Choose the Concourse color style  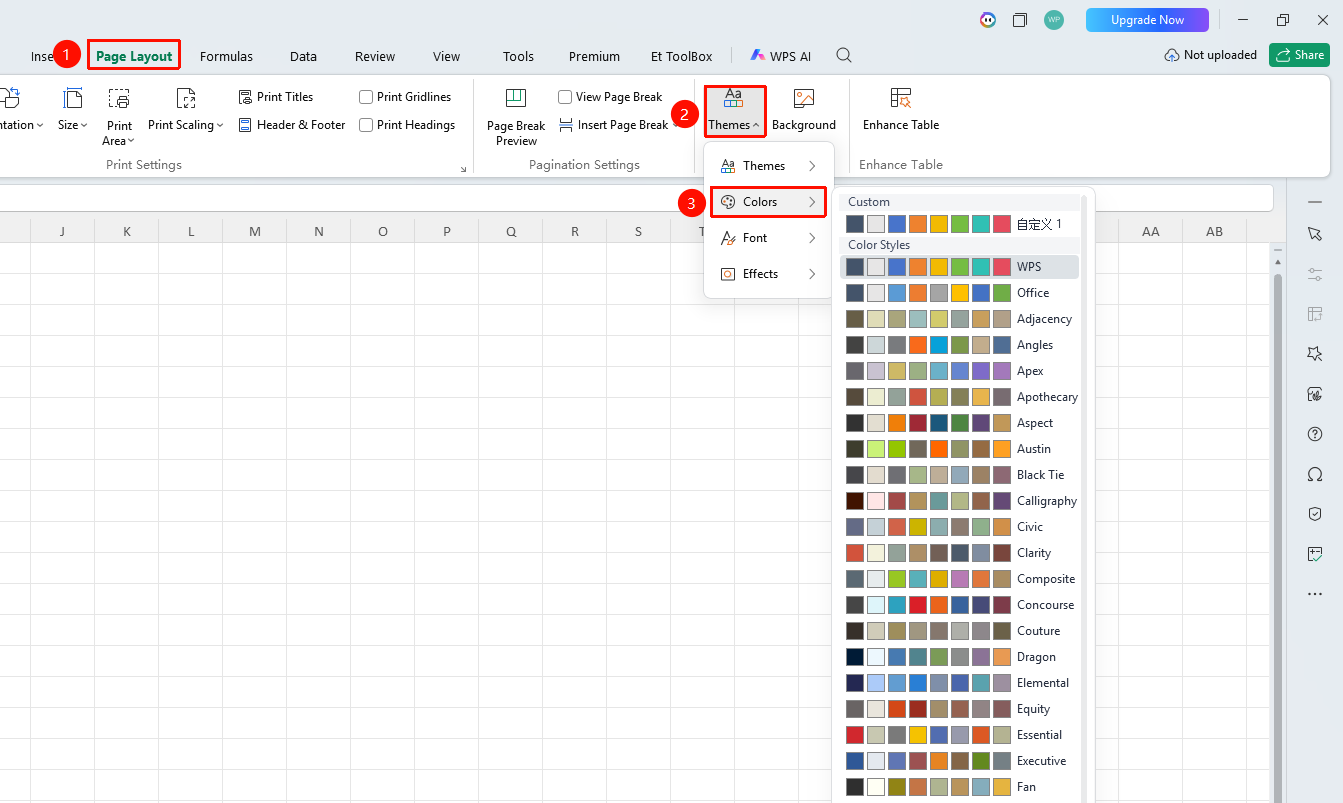pos(960,605)
